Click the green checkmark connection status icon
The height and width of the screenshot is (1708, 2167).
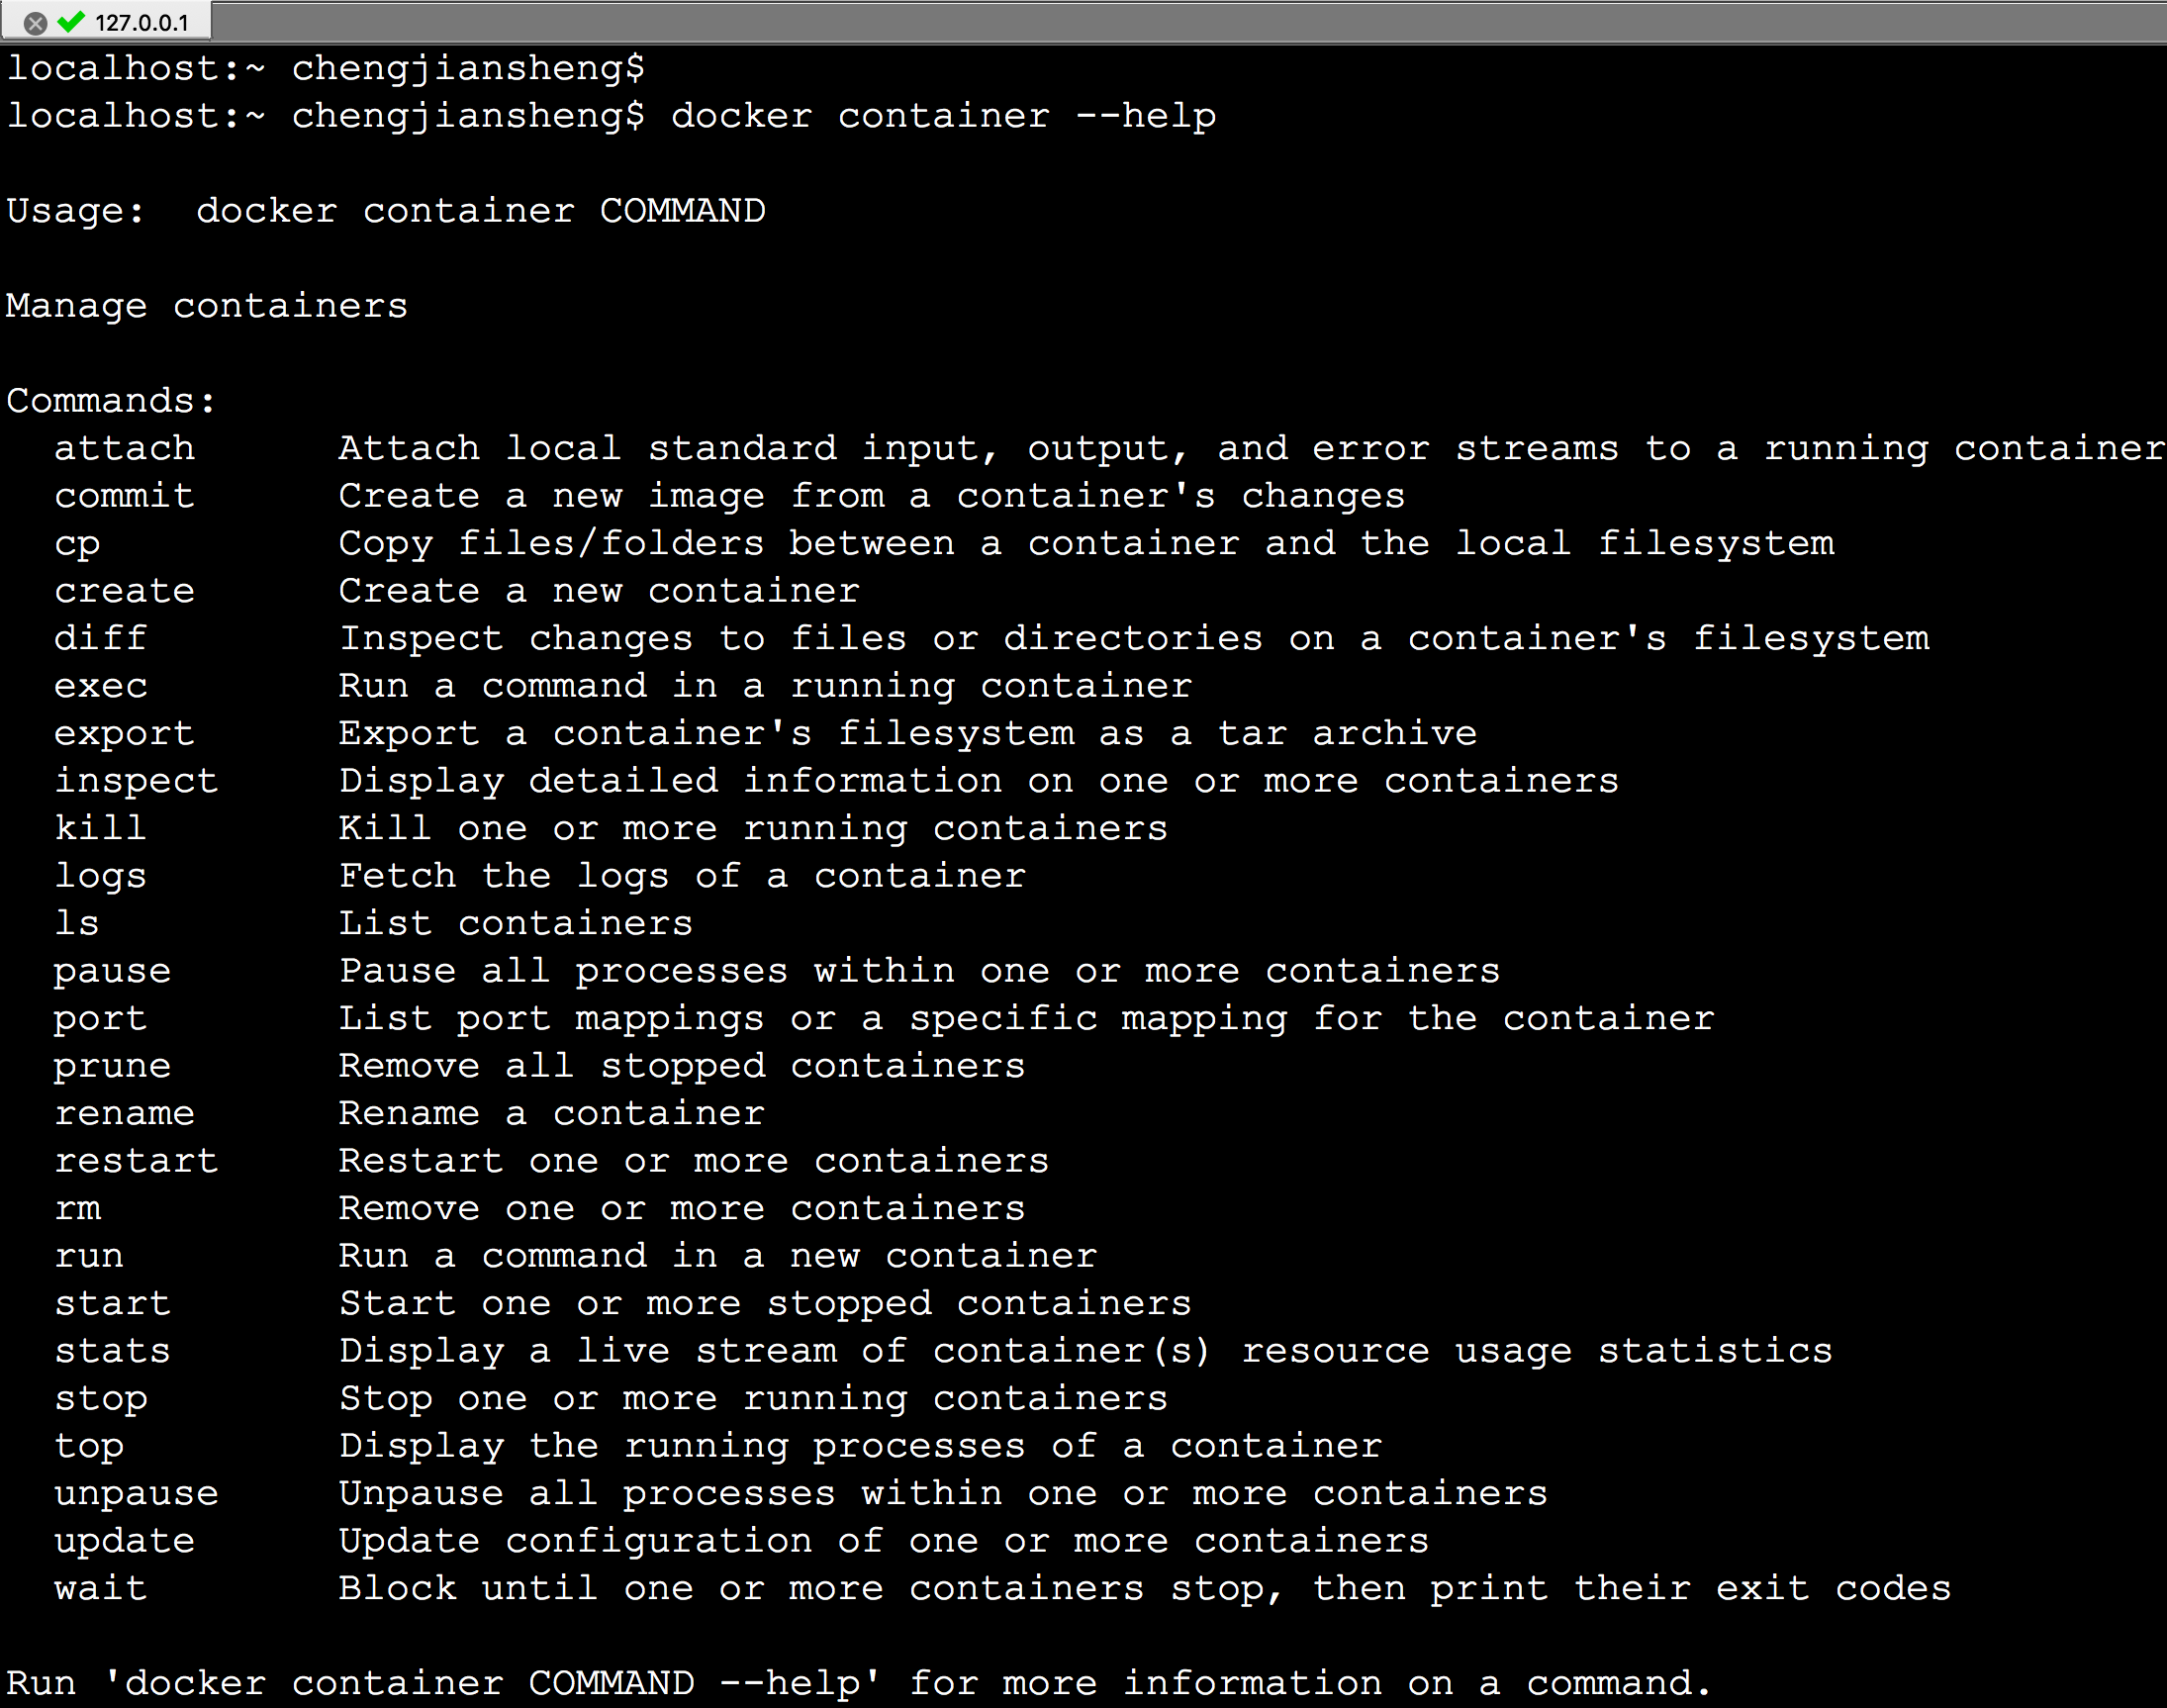click(x=71, y=22)
